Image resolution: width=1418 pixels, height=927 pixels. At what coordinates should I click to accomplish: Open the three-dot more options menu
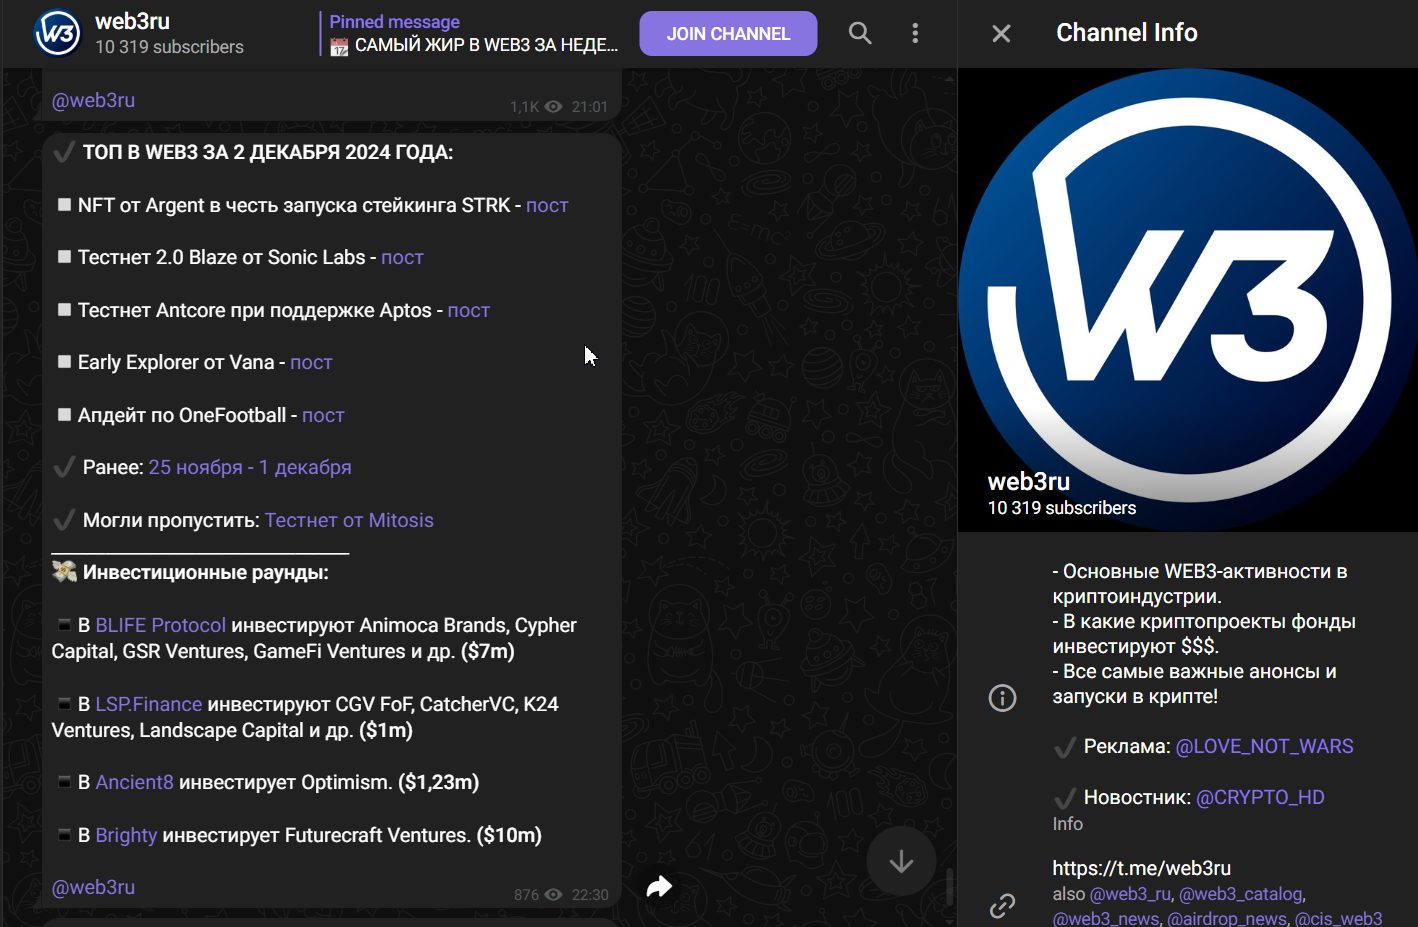pos(915,33)
